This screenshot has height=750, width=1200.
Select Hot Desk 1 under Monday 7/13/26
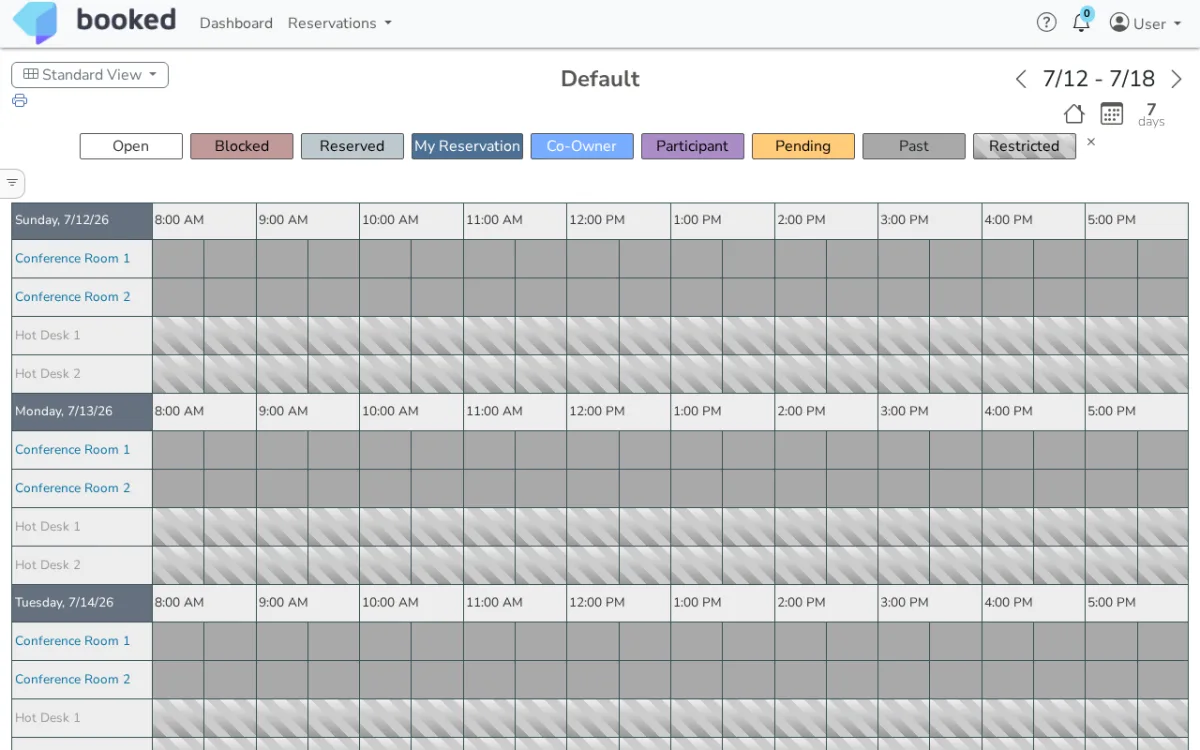pos(48,526)
